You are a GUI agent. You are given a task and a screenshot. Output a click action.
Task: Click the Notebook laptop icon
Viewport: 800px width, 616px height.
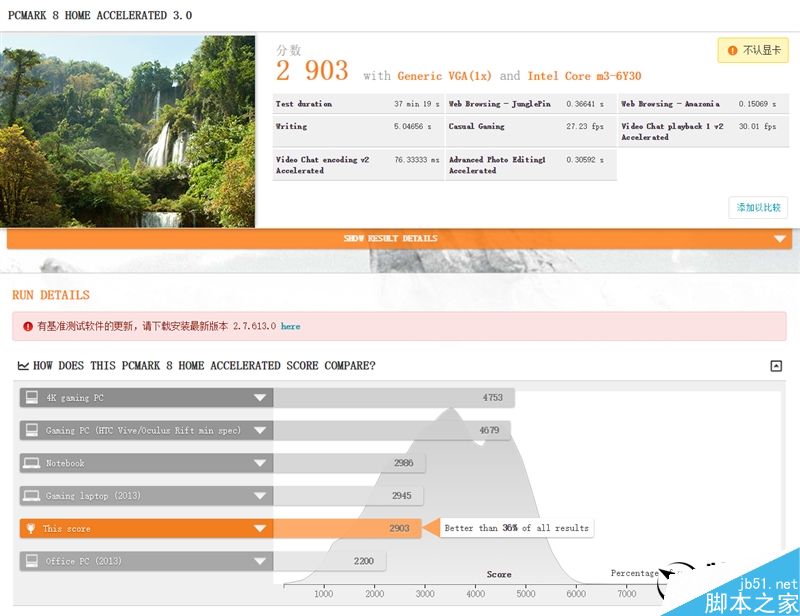32,463
